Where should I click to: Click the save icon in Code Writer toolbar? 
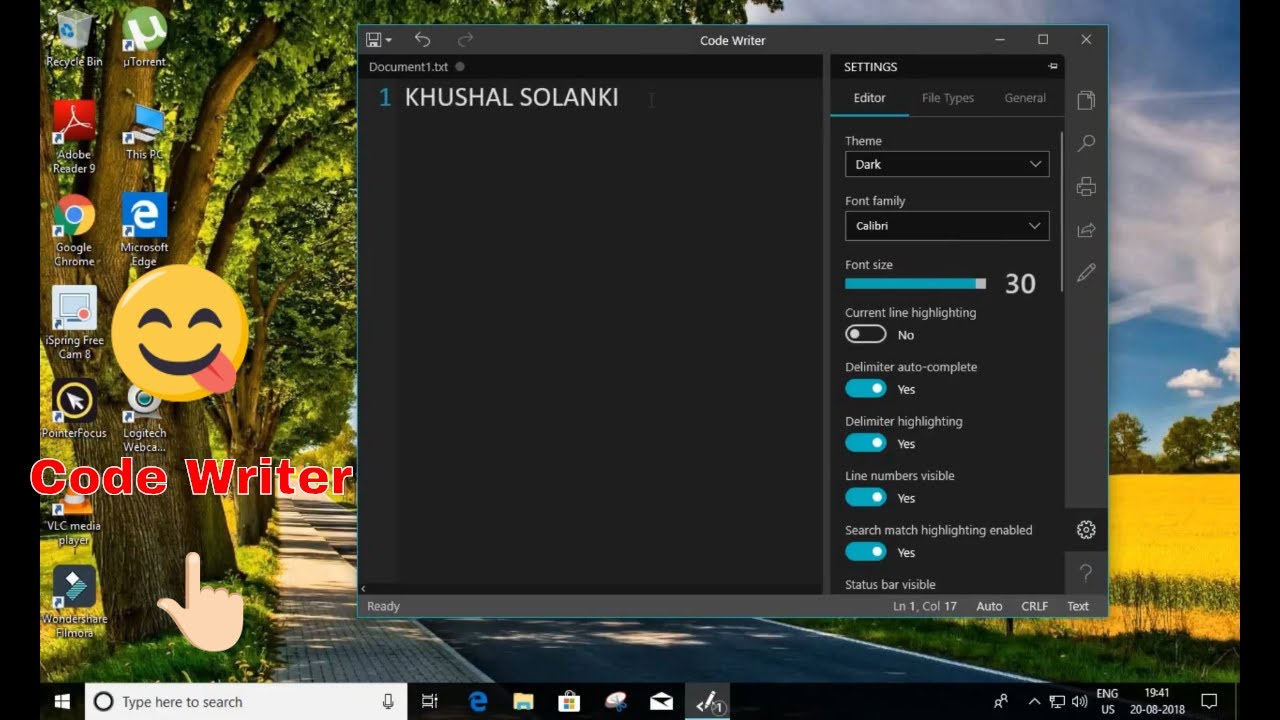pos(374,40)
